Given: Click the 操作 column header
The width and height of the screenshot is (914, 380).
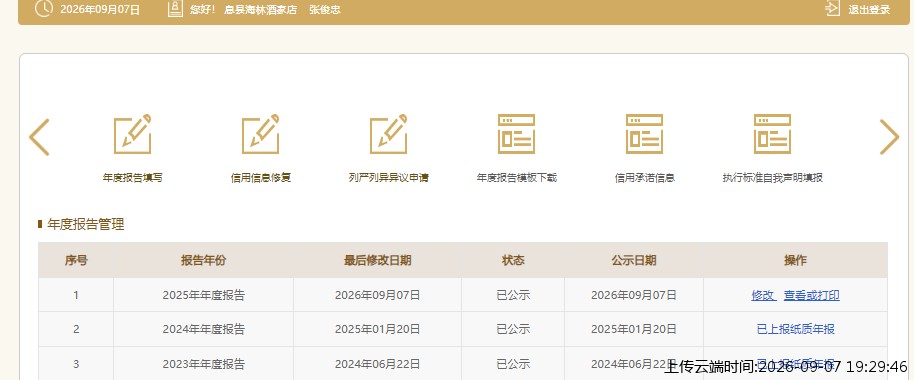Looking at the screenshot, I should 795,261.
